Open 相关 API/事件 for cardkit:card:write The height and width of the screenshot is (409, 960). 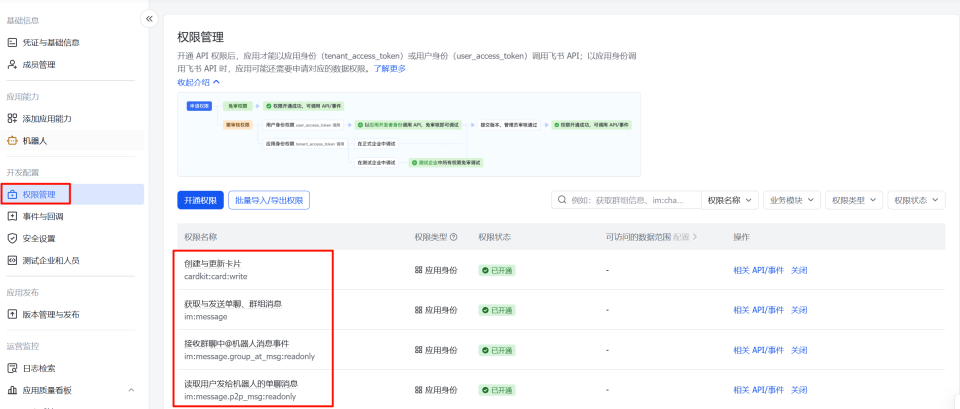[758, 270]
